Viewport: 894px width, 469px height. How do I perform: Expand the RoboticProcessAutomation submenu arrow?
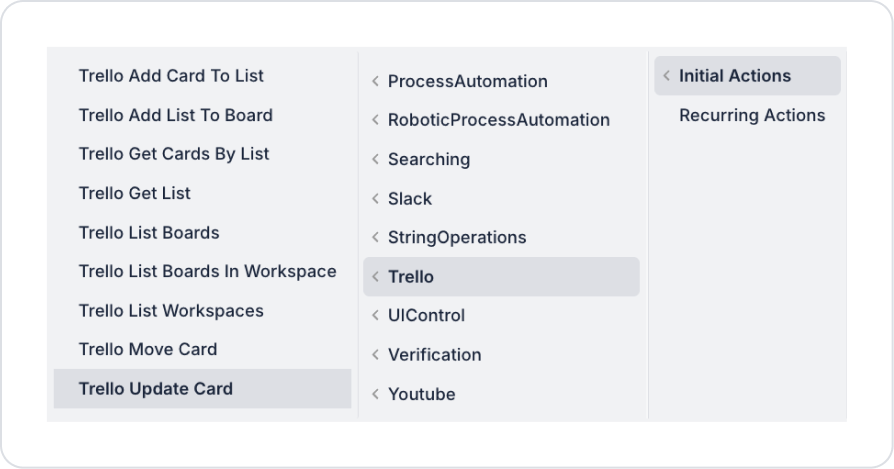click(375, 120)
